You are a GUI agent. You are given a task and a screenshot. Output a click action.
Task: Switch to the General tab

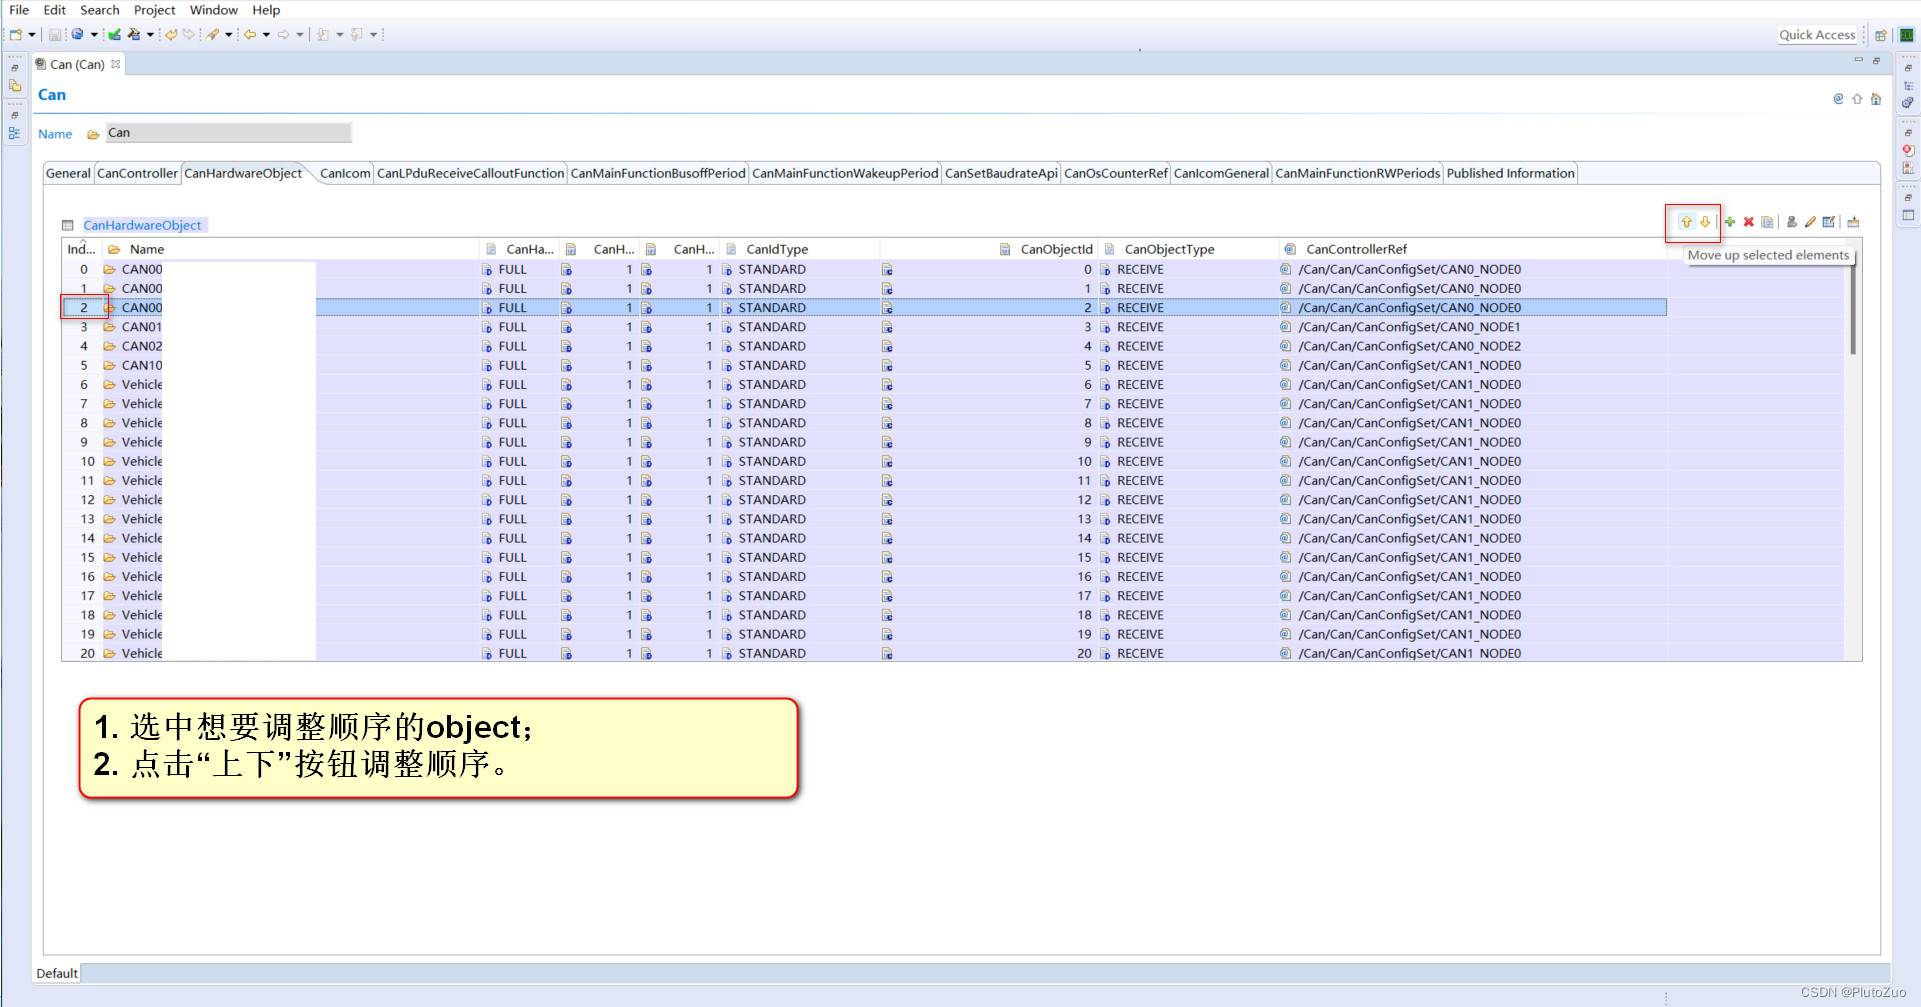click(68, 173)
